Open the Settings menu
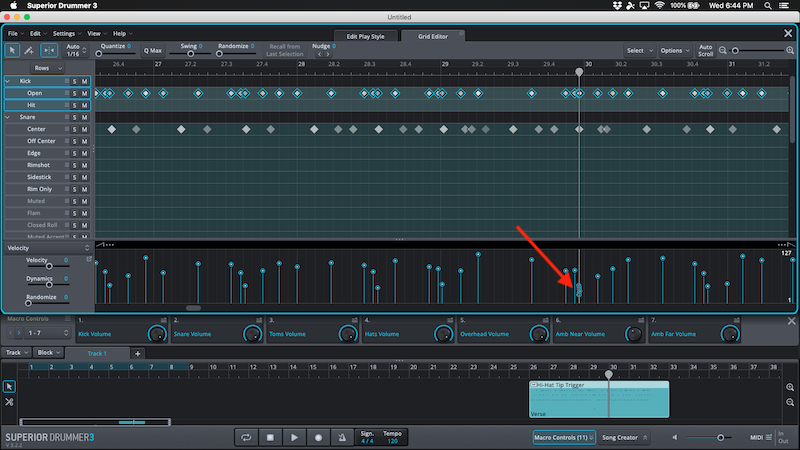This screenshot has height=450, width=800. tap(67, 34)
